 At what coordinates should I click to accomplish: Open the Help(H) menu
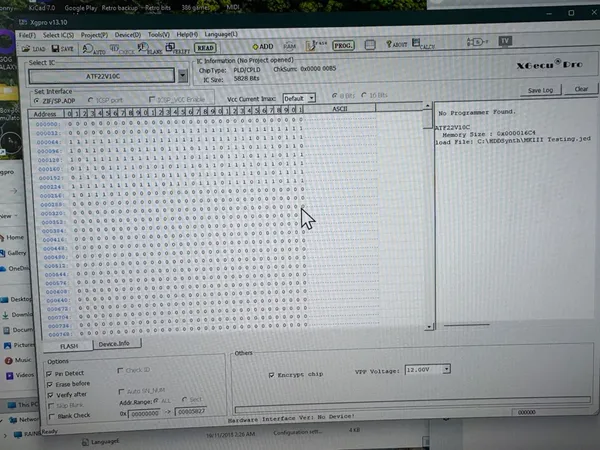click(x=187, y=34)
